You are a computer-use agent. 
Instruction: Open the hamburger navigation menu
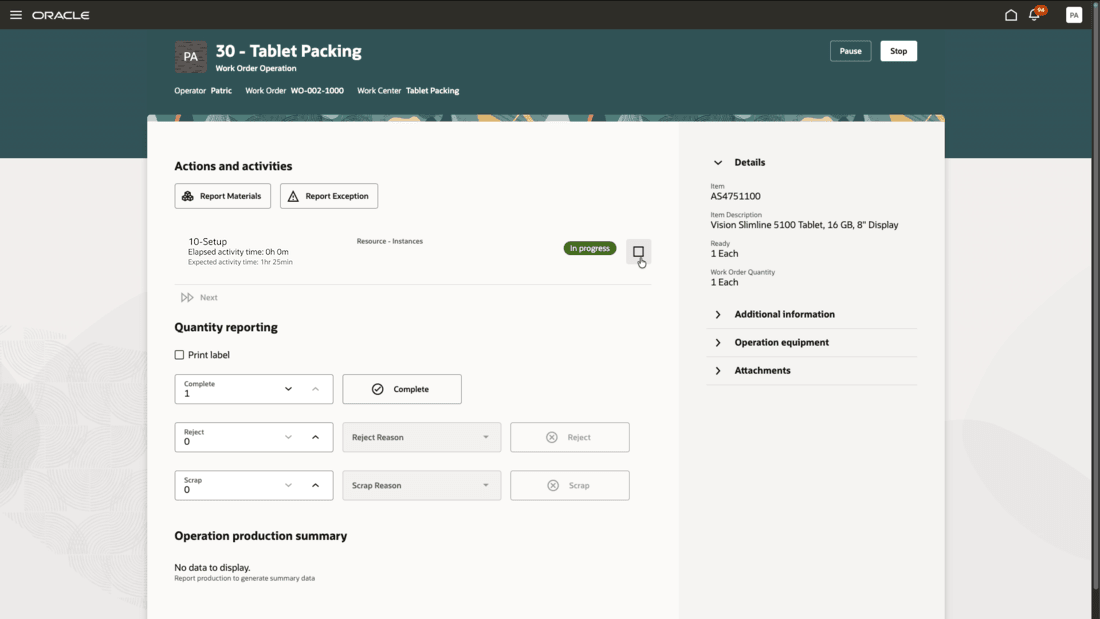(16, 15)
